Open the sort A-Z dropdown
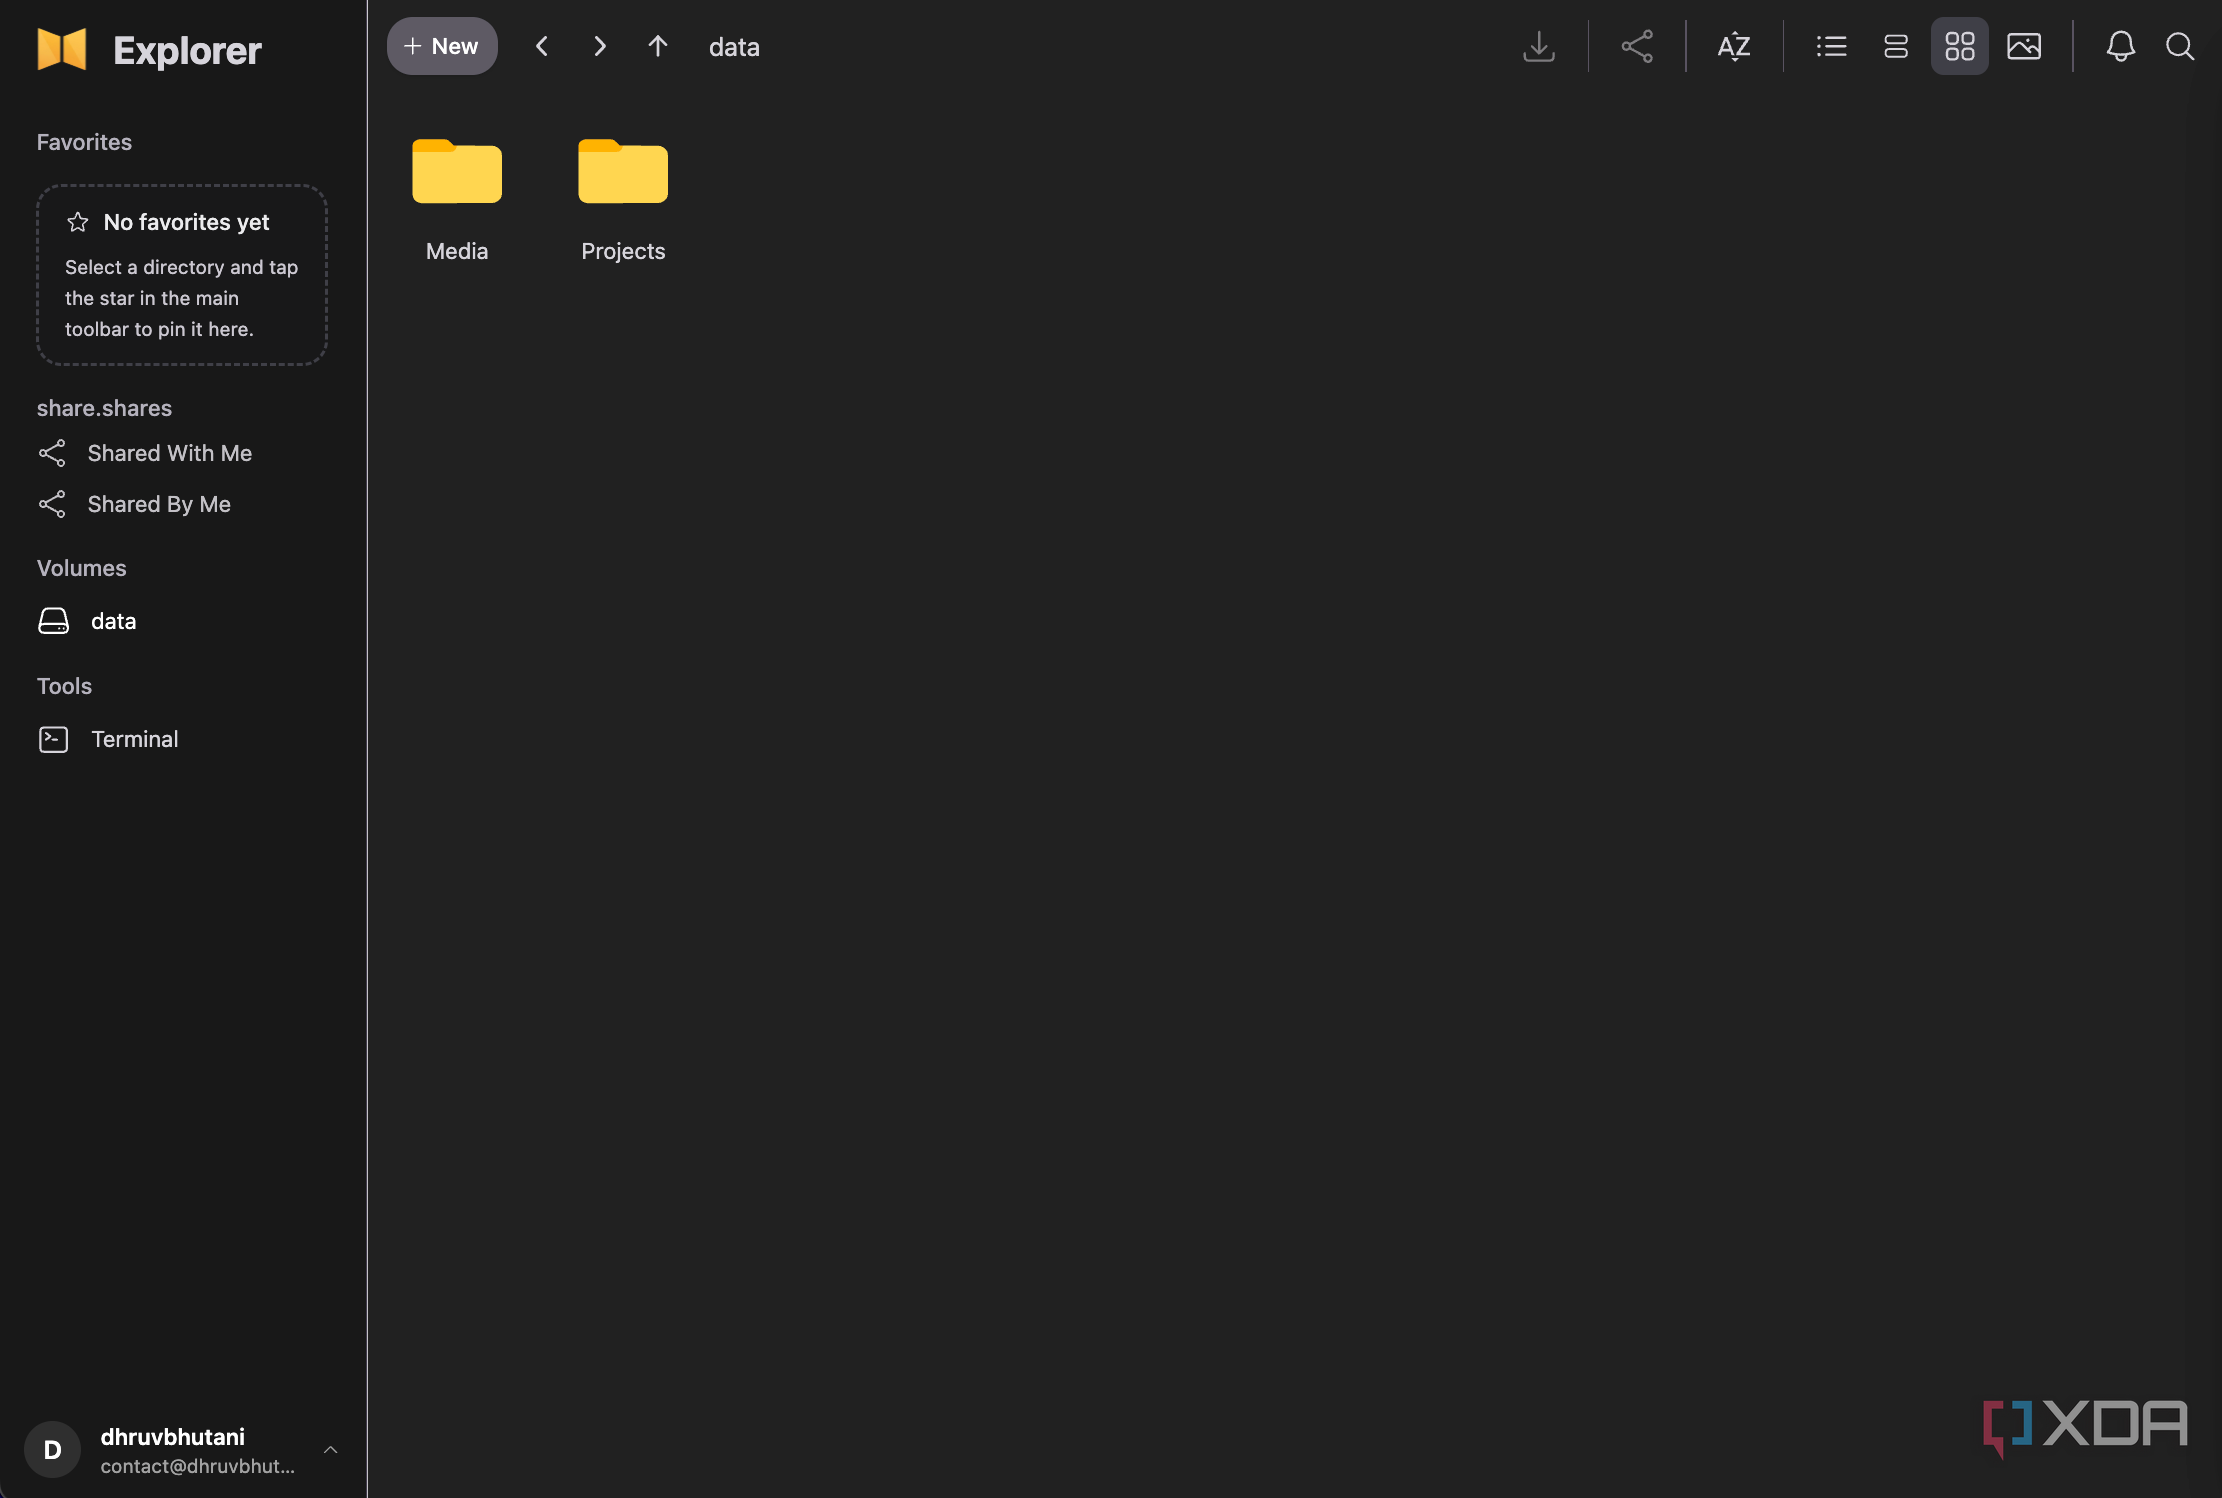This screenshot has width=2222, height=1498. pos(1733,46)
